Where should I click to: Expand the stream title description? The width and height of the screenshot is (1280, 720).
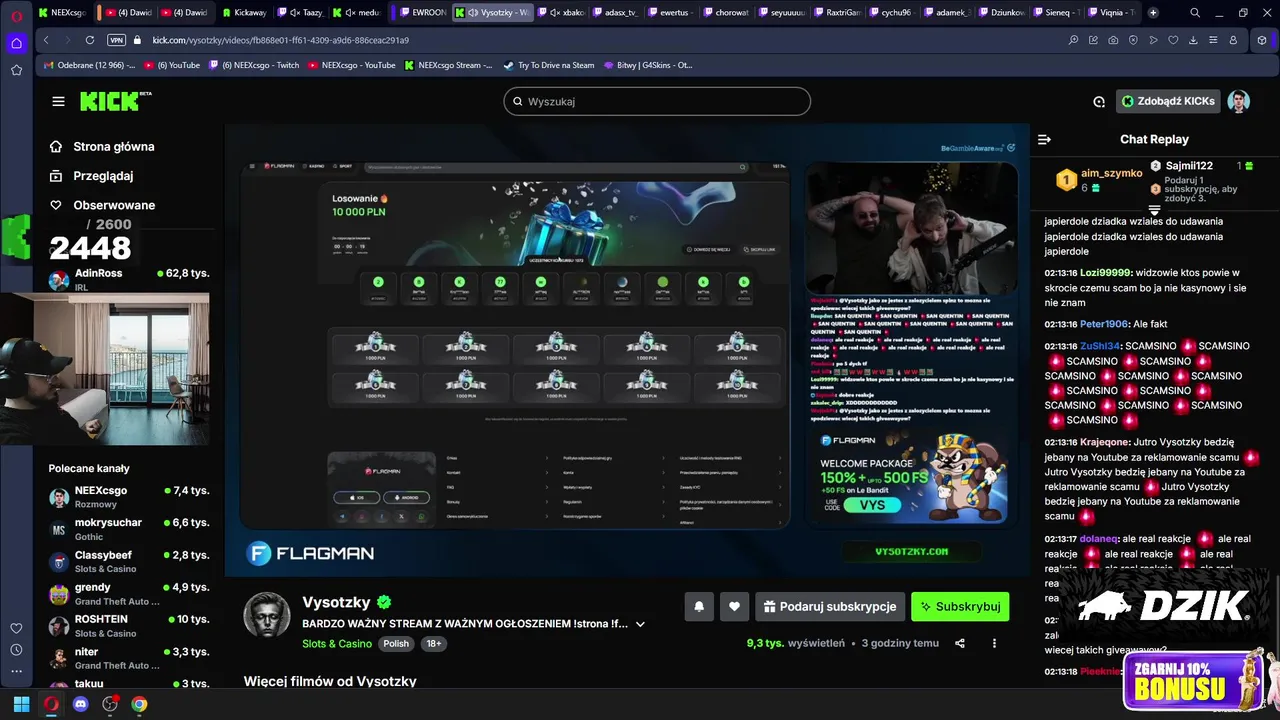[640, 624]
